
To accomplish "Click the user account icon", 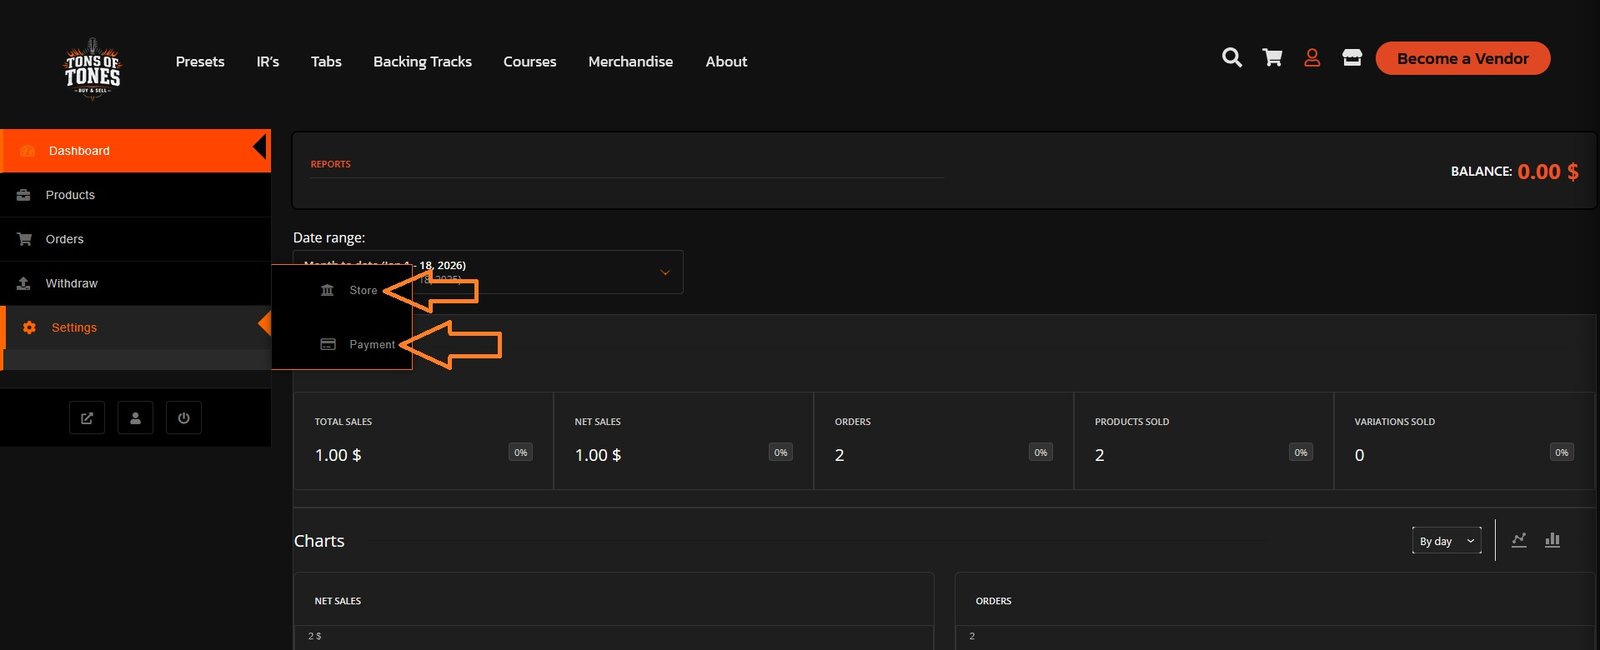I will (1312, 58).
